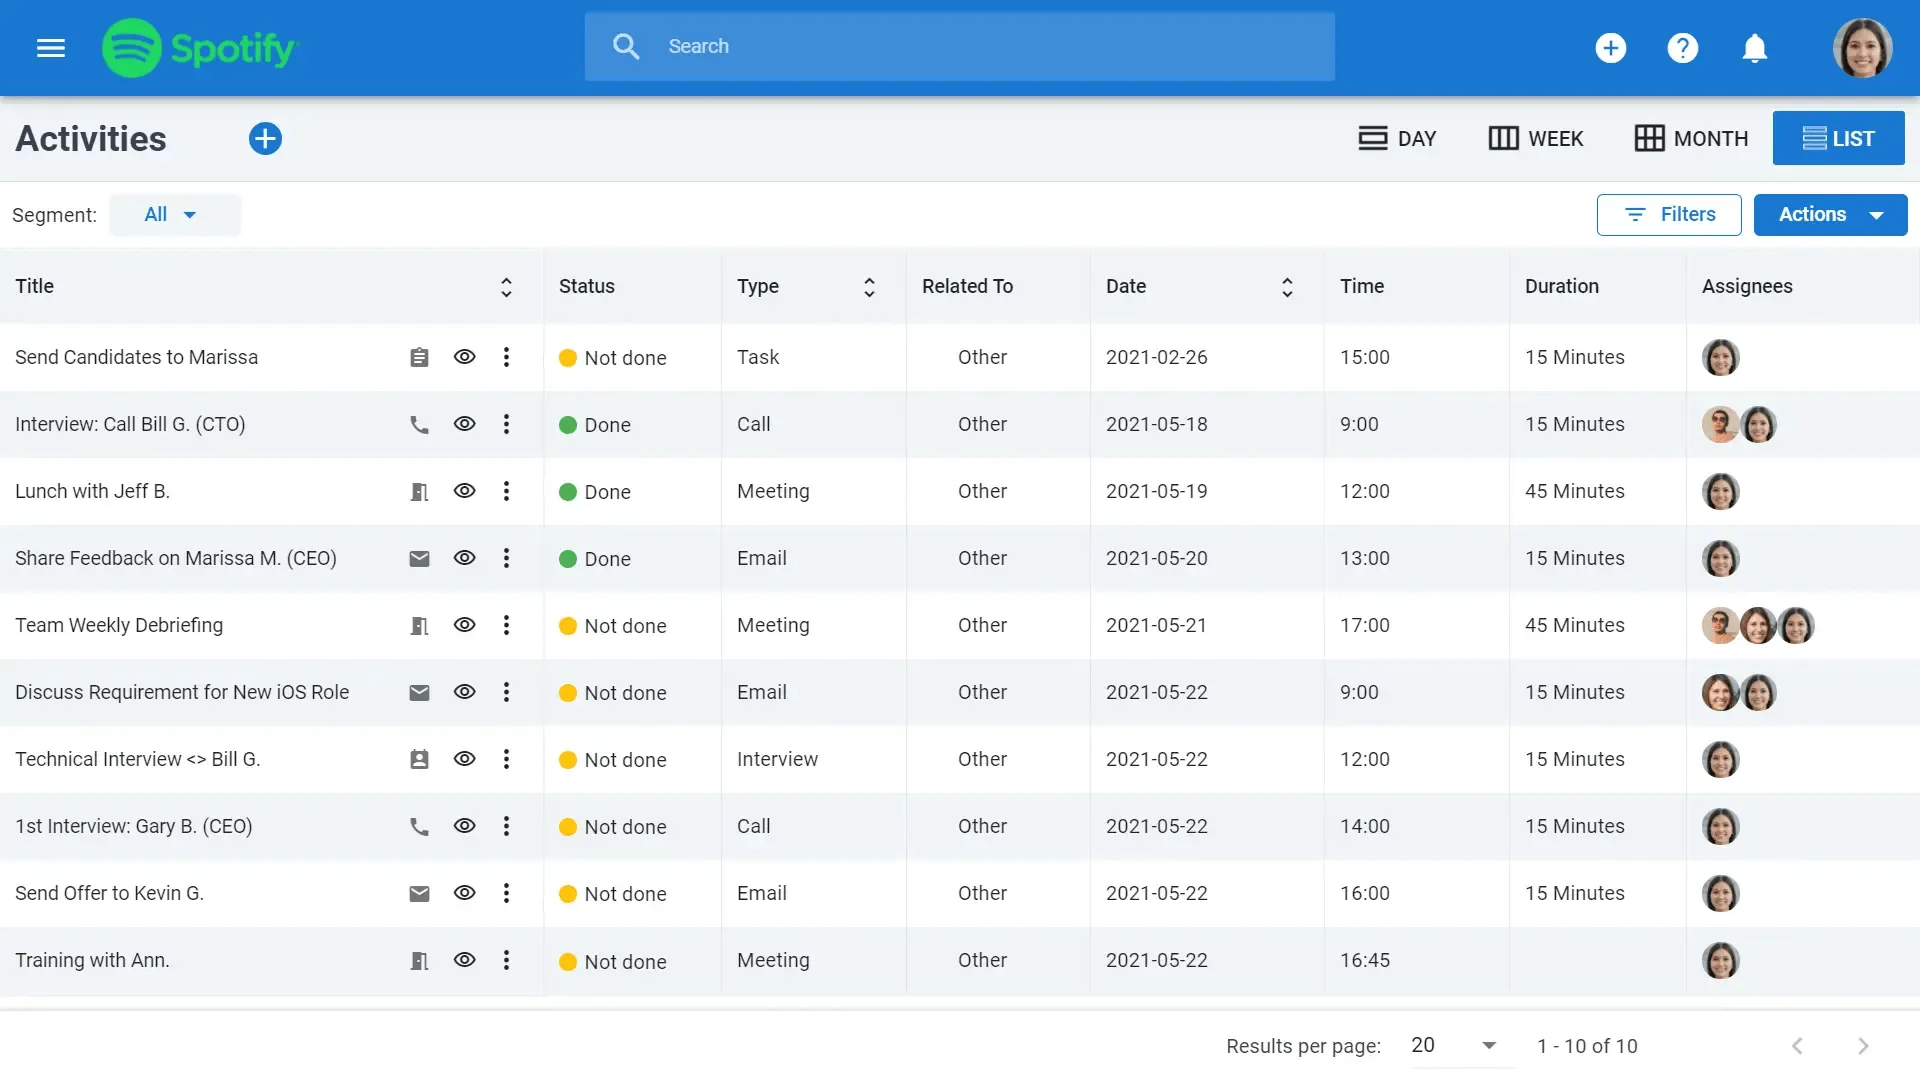Open the notifications bell

click(x=1754, y=48)
